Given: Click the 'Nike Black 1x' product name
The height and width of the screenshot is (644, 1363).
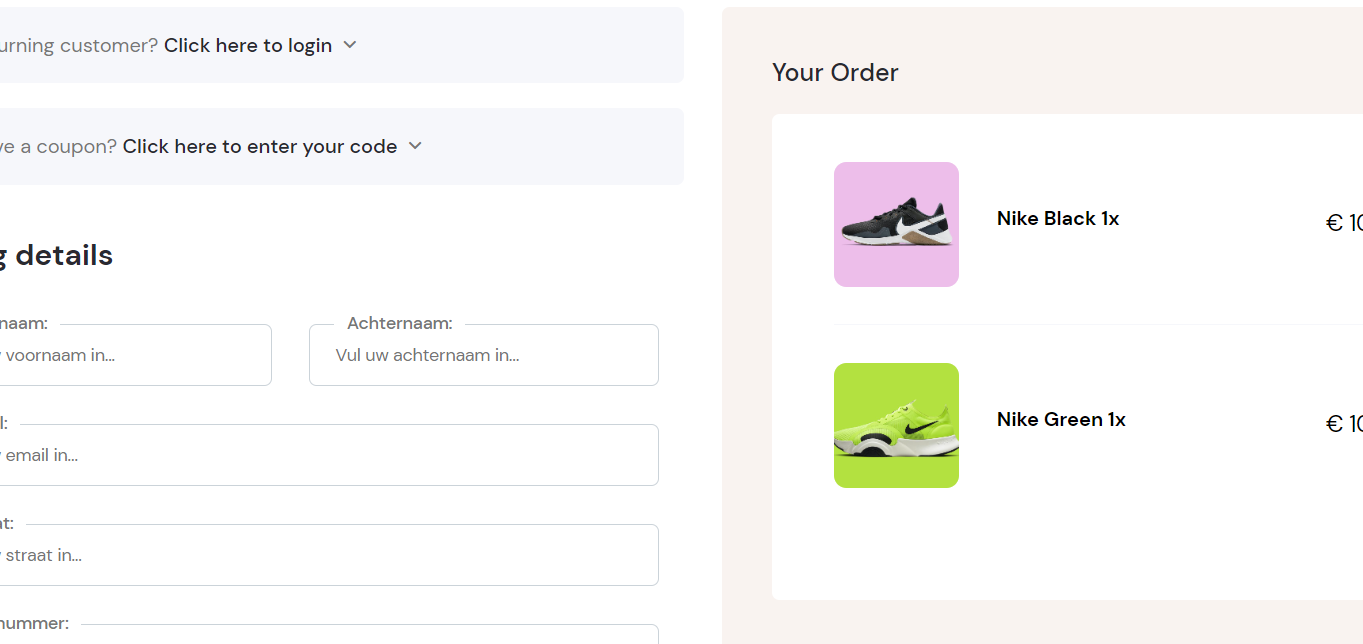Looking at the screenshot, I should (x=1058, y=219).
